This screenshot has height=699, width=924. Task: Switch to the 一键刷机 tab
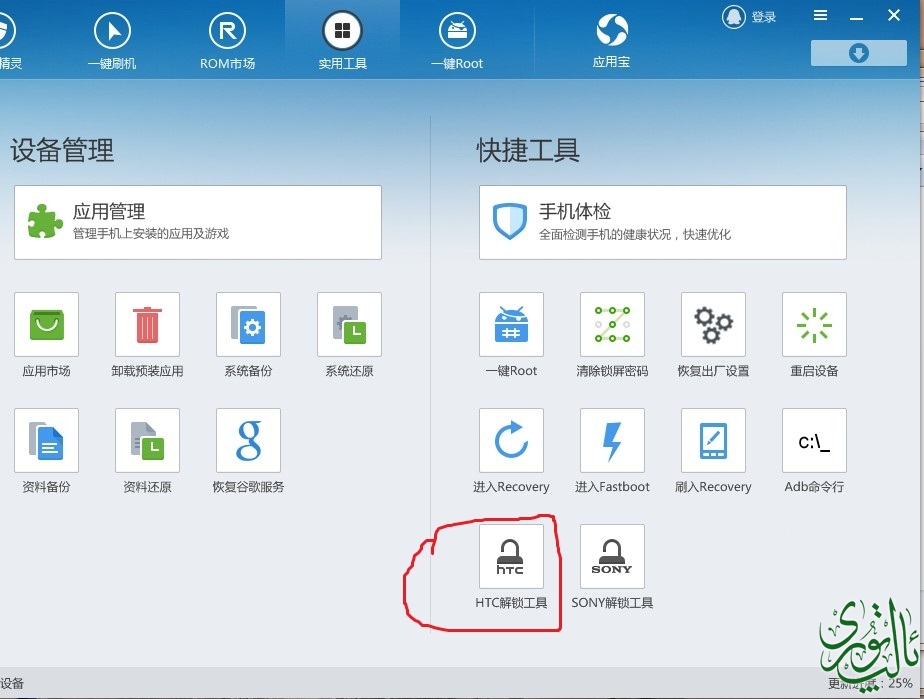coord(112,40)
